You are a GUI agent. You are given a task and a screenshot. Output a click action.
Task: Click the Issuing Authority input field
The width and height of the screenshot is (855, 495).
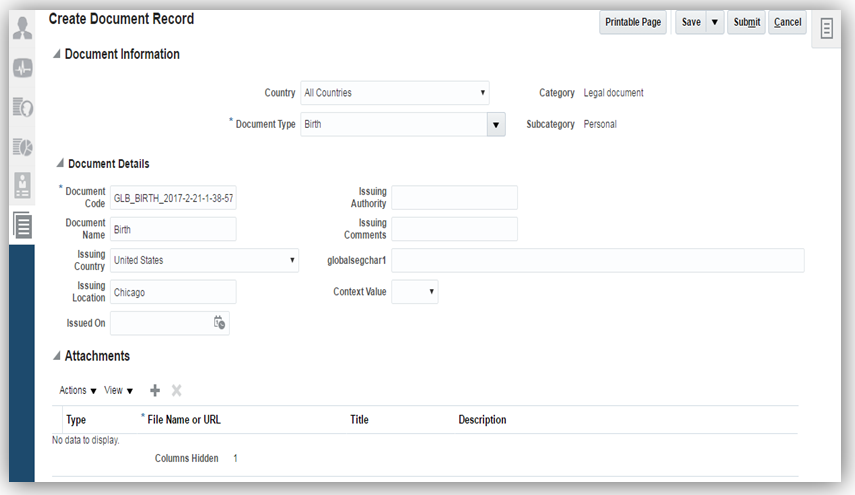[454, 198]
